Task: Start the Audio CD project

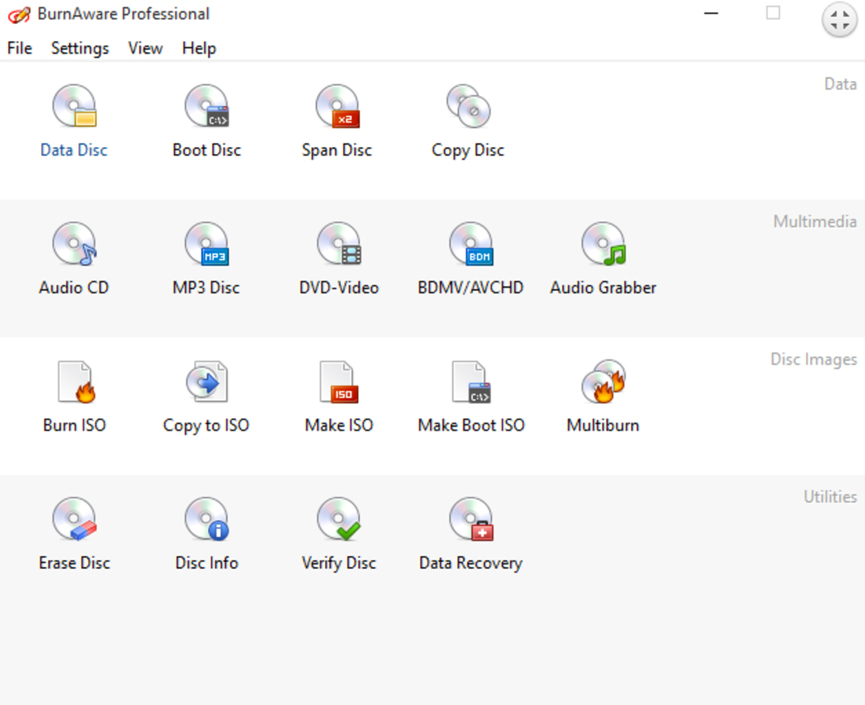Action: pos(74,245)
